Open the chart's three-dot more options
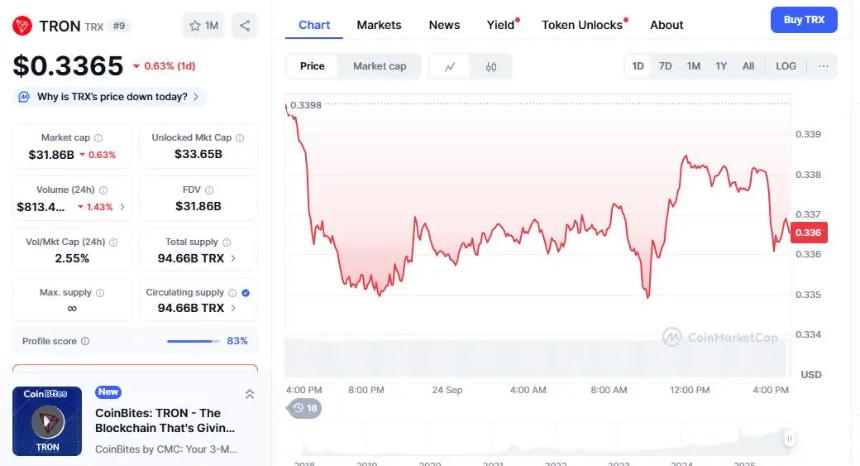Viewport: 860px width, 466px height. [823, 66]
